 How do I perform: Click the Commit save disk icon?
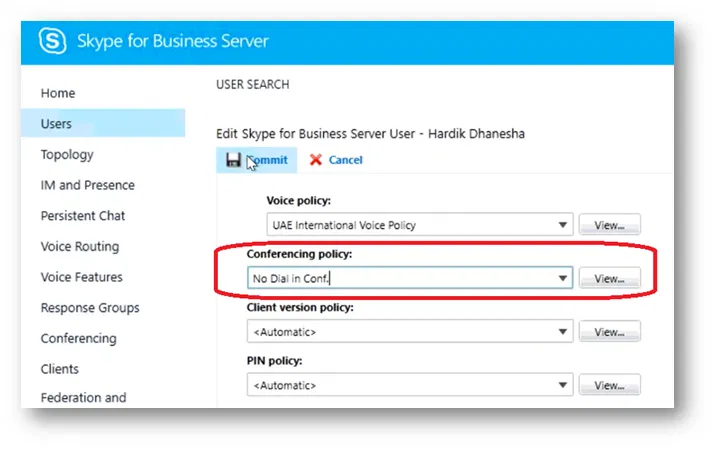click(233, 160)
